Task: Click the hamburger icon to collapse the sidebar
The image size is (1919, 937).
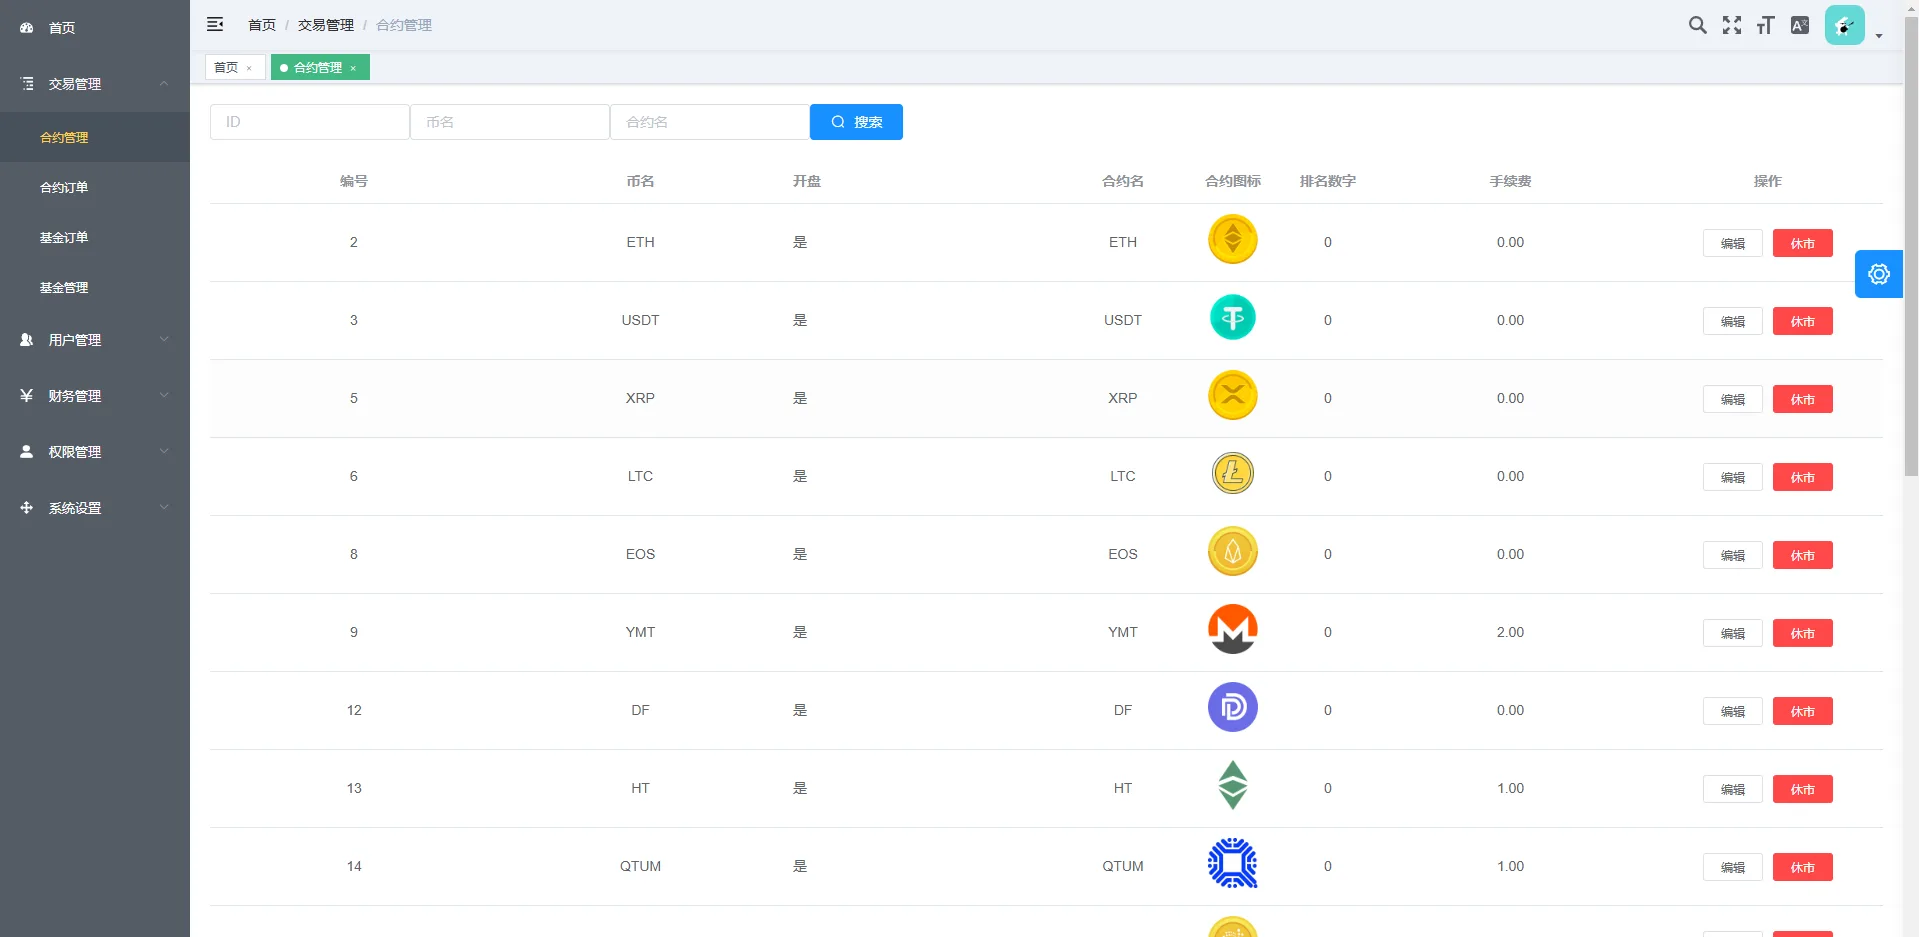Action: [x=215, y=24]
